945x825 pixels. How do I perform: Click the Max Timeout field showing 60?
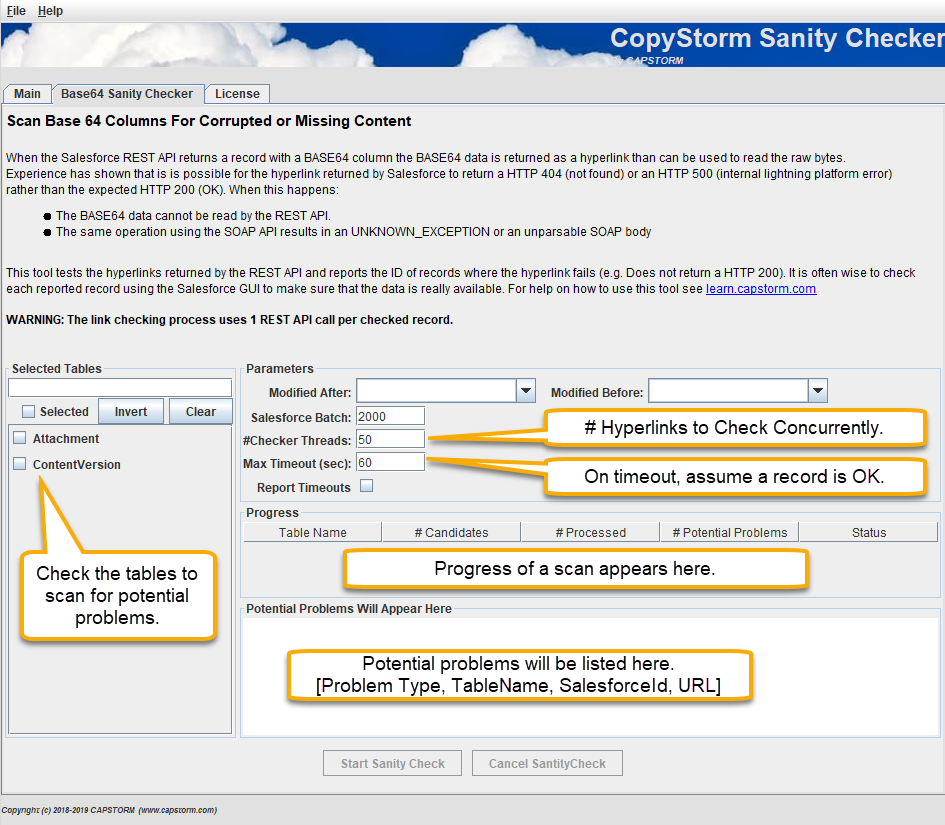(x=391, y=462)
